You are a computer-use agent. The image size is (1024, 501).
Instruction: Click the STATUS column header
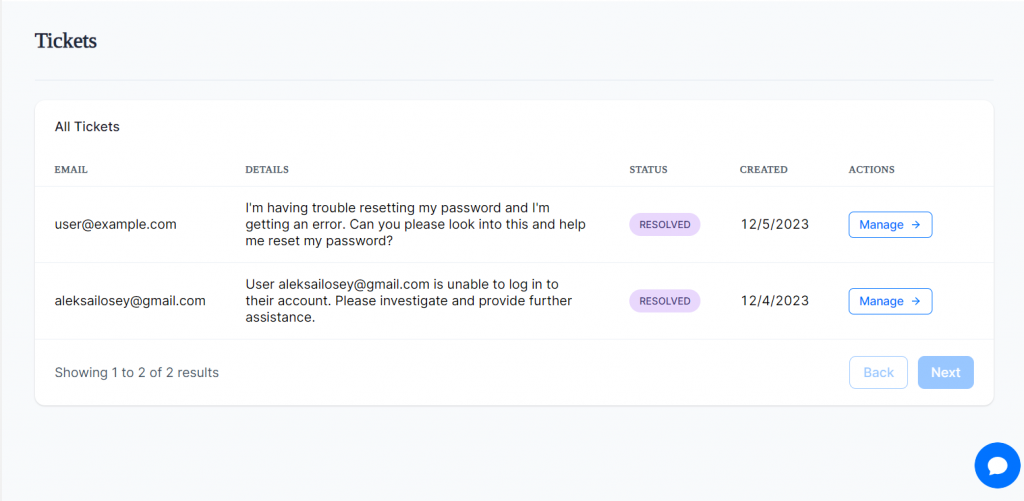point(648,170)
